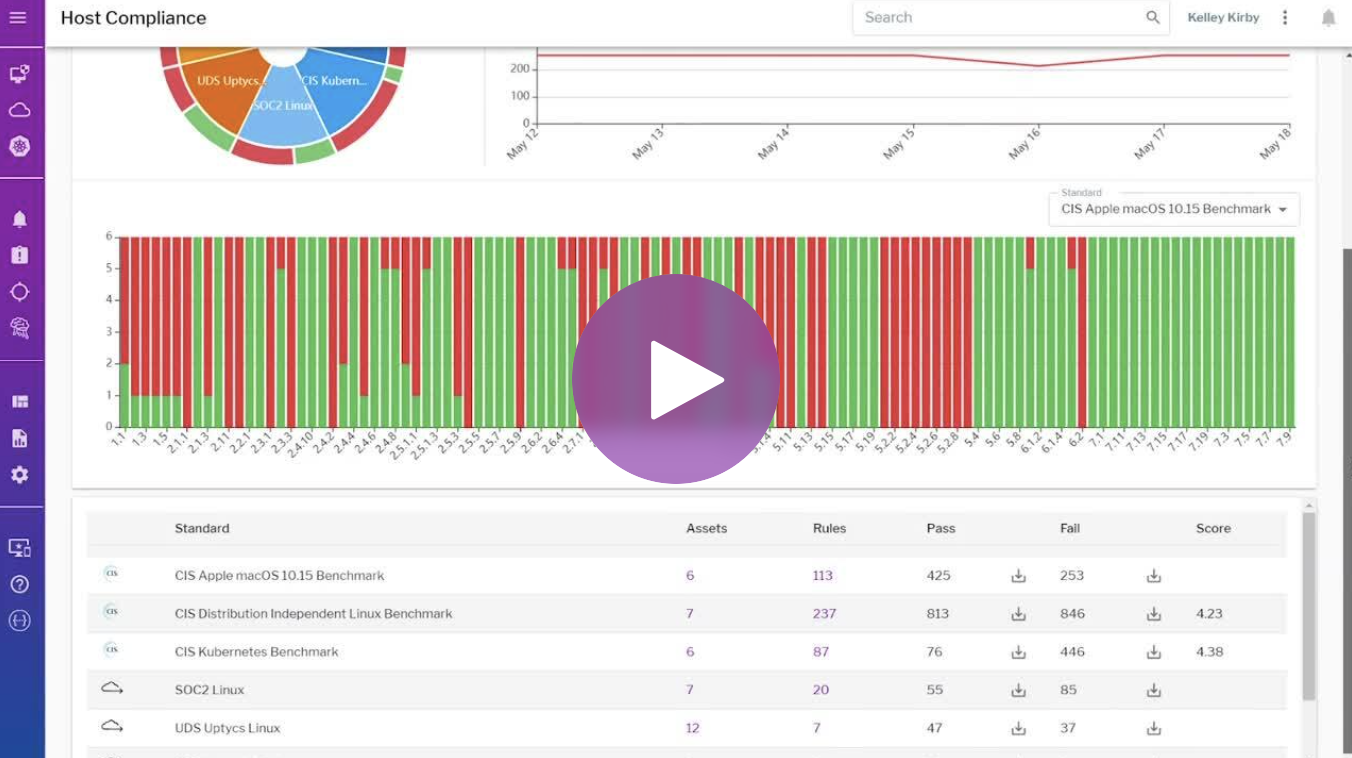The width and height of the screenshot is (1352, 758).
Task: Click the Host Compliance page title
Action: coord(133,18)
